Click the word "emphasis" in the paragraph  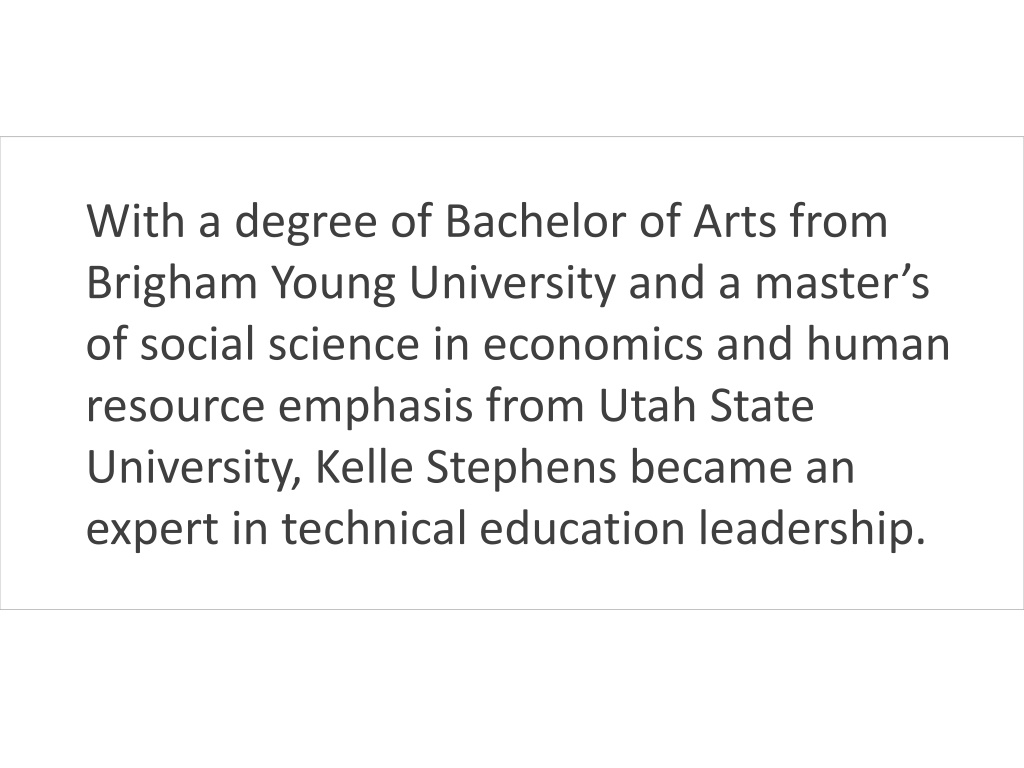point(376,408)
